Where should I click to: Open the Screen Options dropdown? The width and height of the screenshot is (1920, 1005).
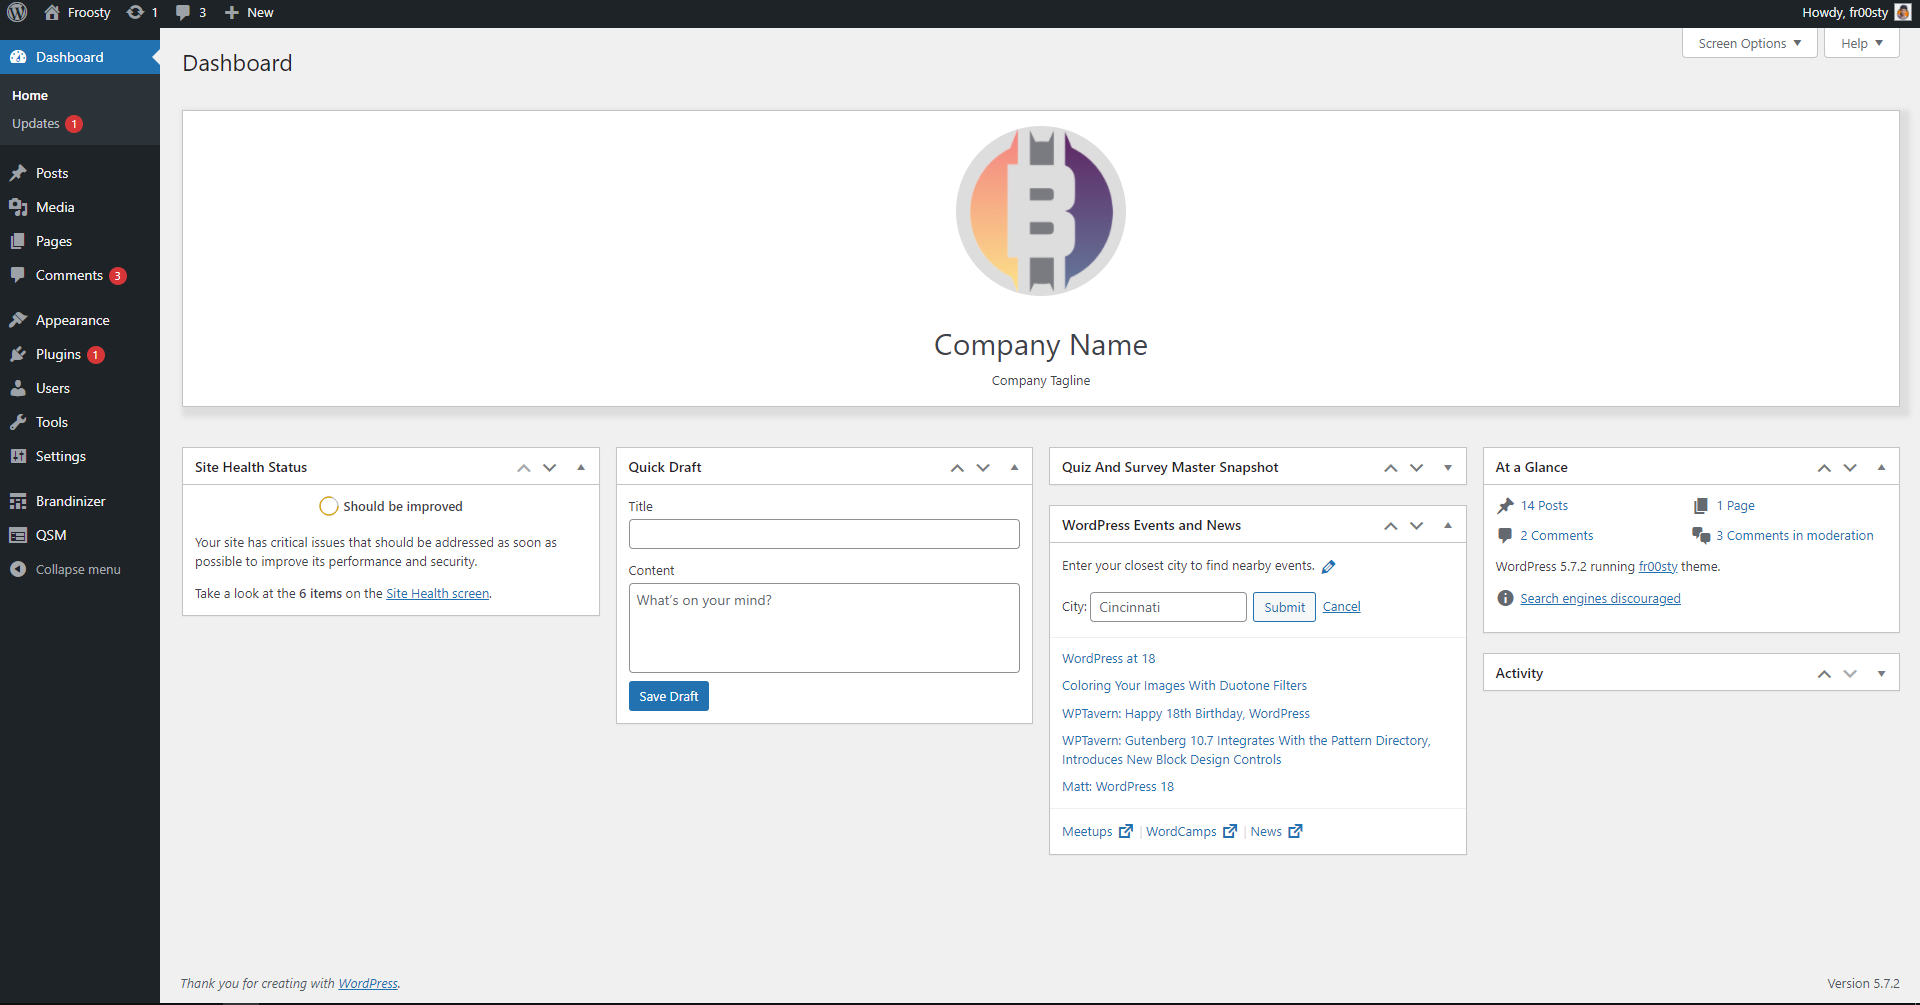[x=1750, y=43]
